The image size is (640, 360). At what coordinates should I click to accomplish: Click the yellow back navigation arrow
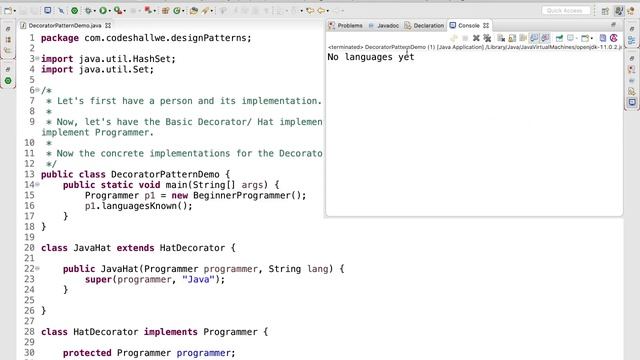[x=310, y=11]
